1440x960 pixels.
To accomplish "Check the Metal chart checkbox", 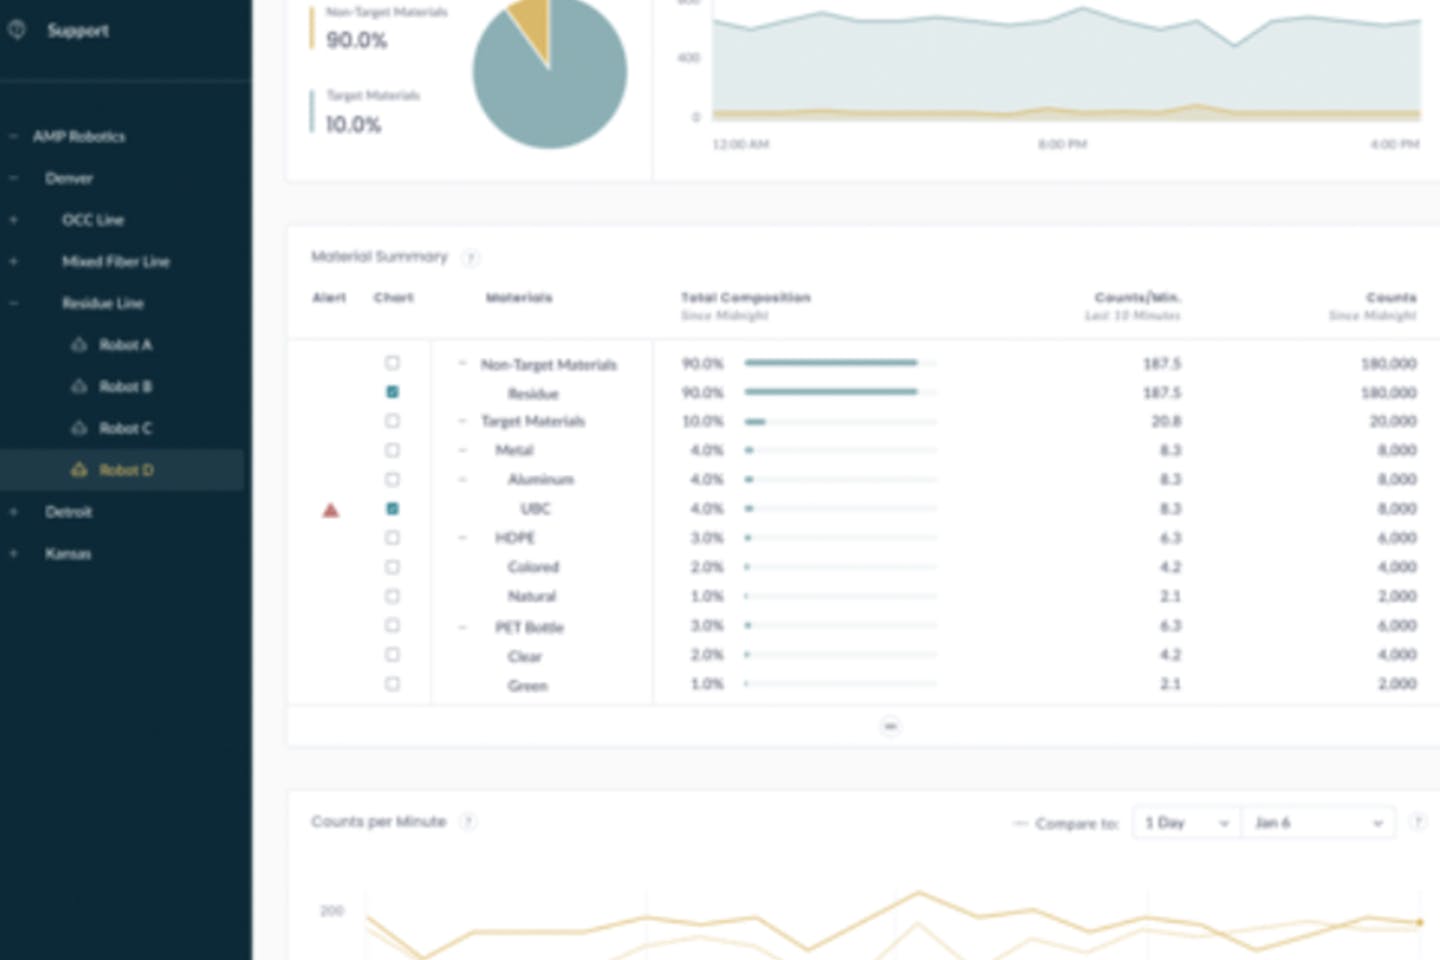I will click(x=392, y=450).
